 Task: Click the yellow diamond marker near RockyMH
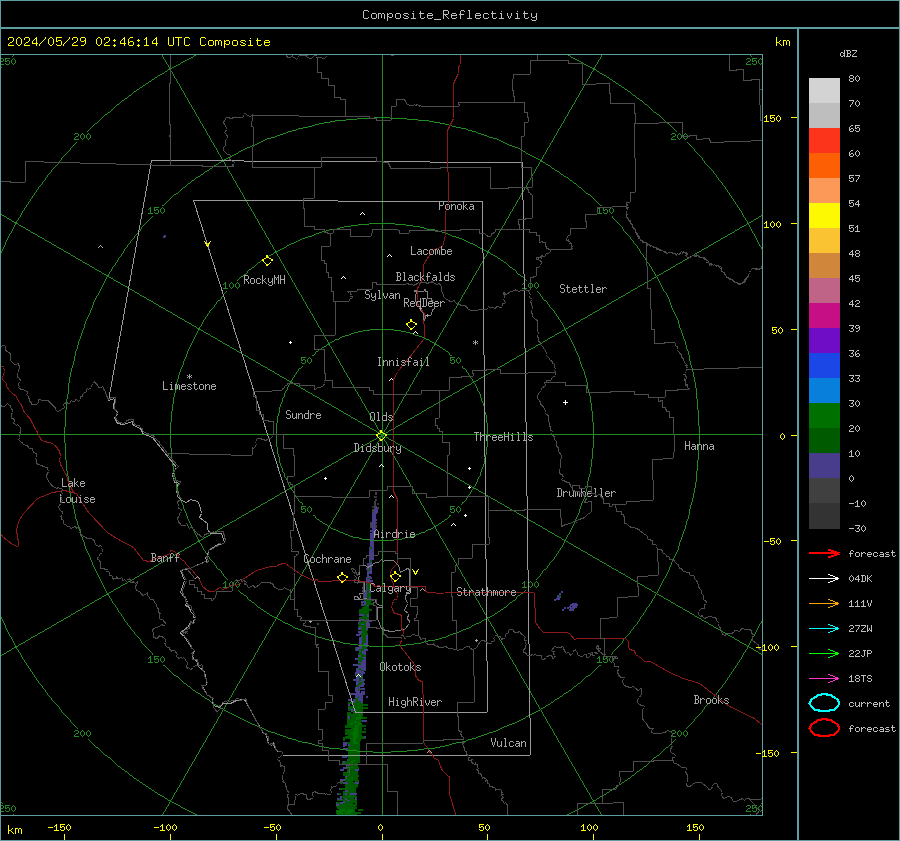[x=267, y=261]
